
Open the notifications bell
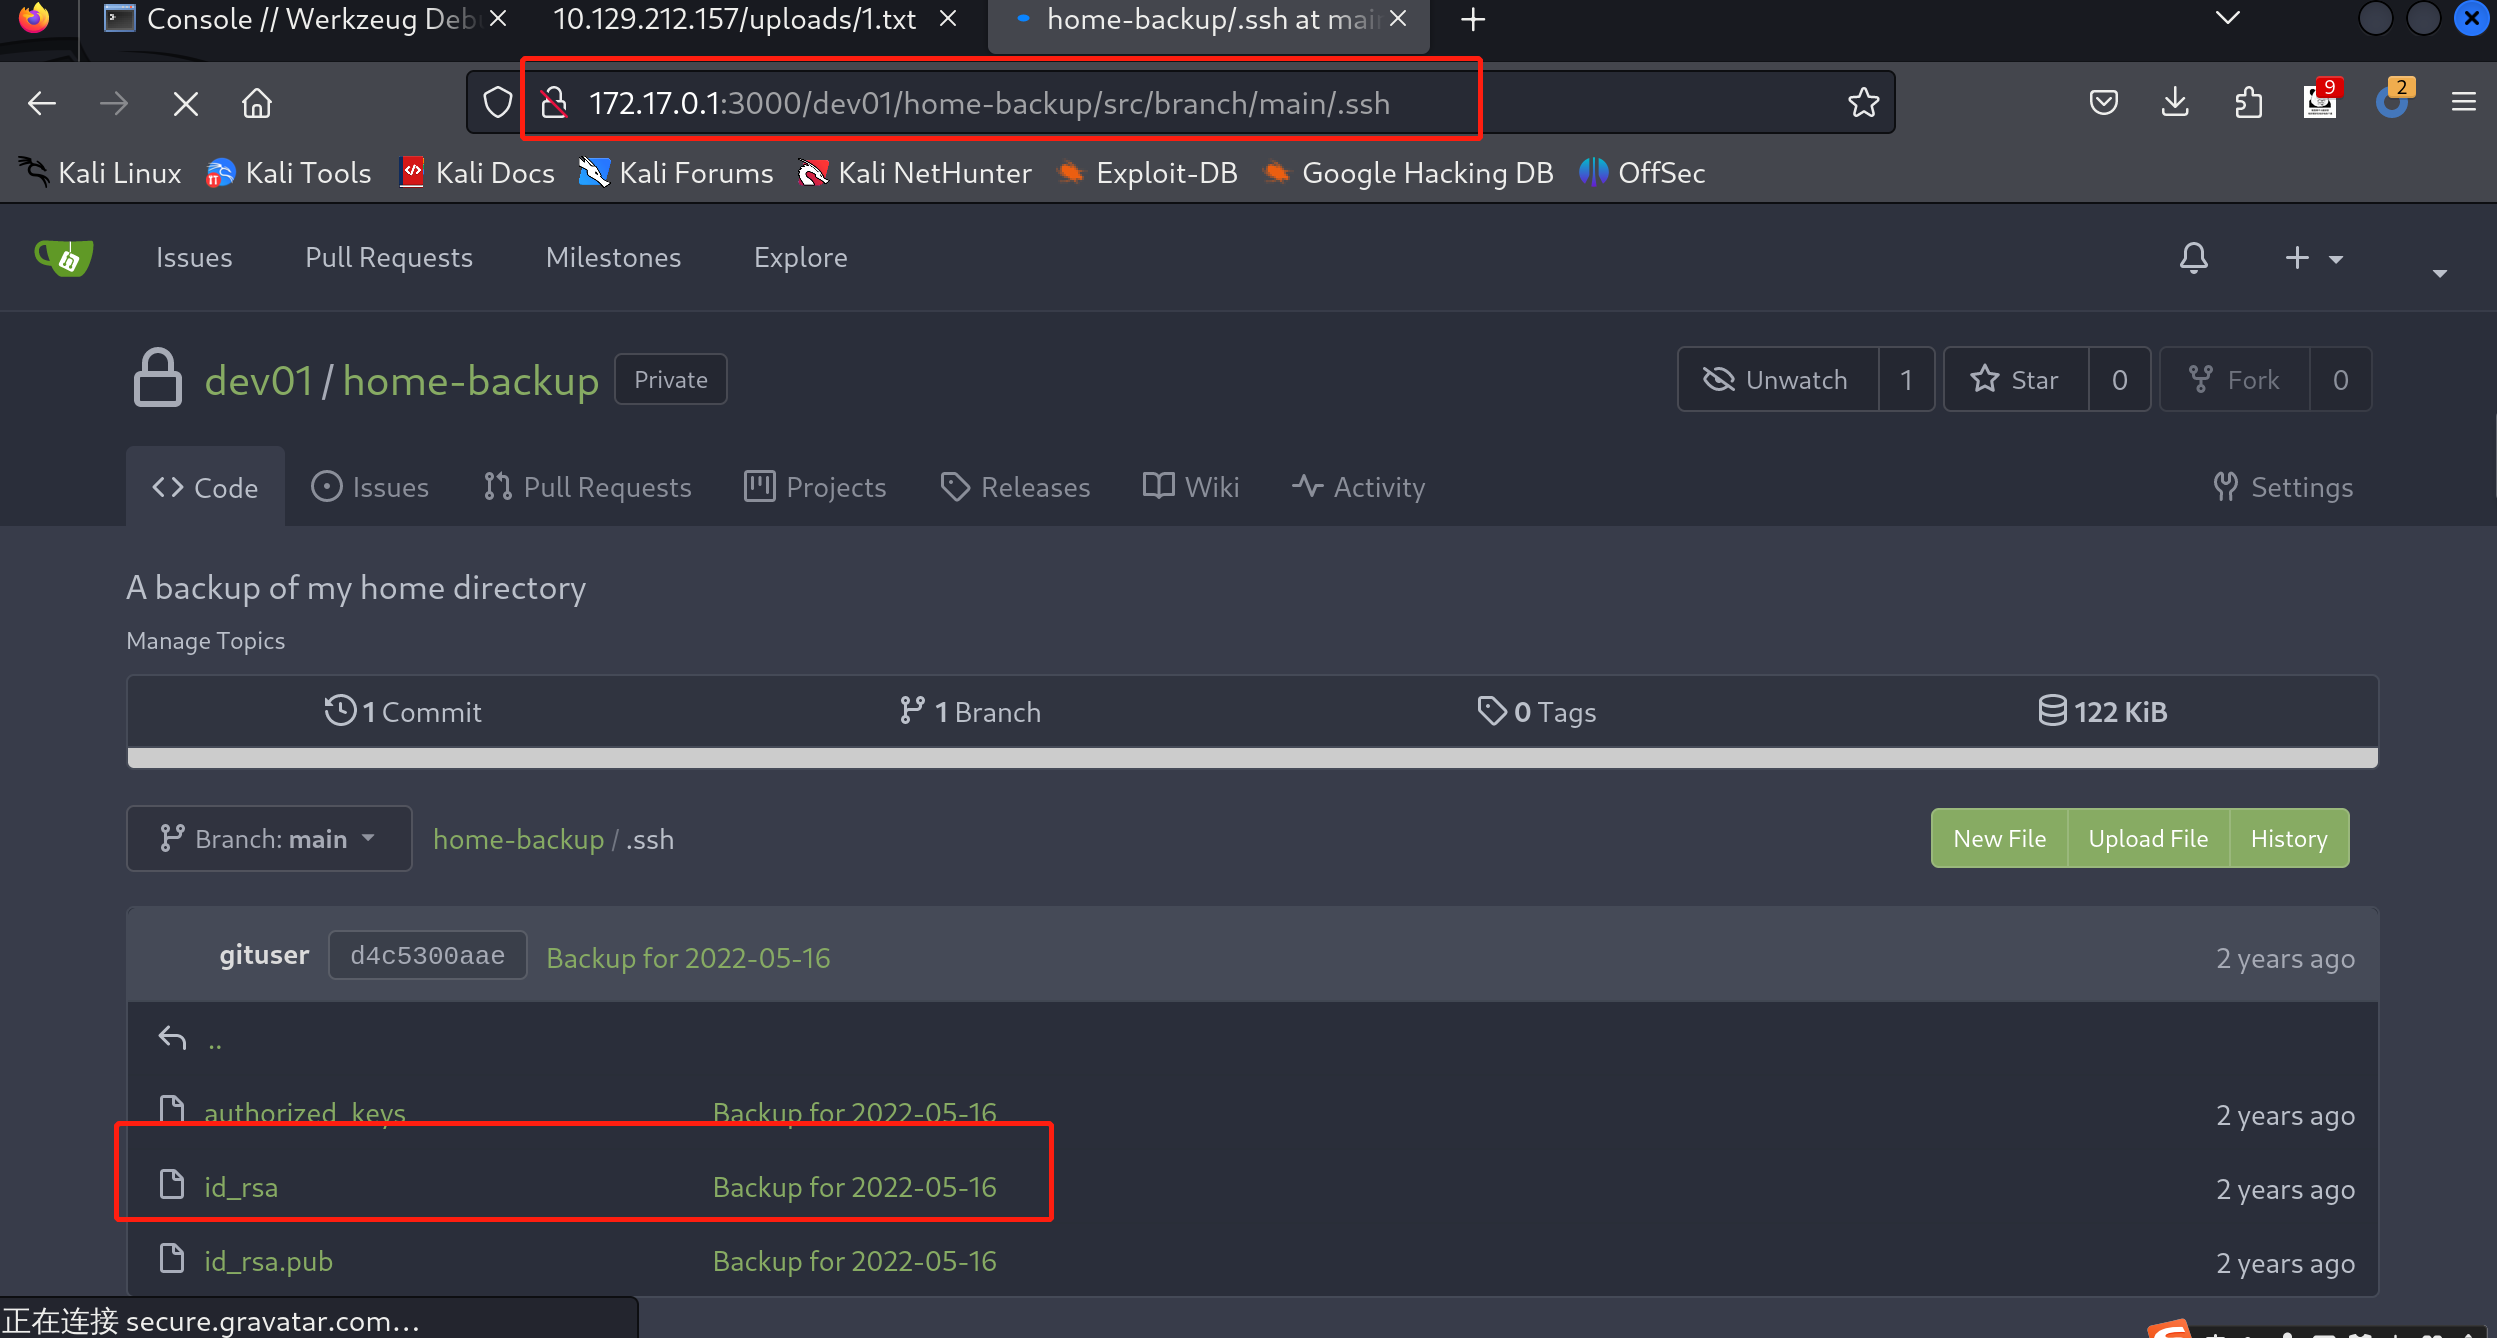pos(2193,258)
